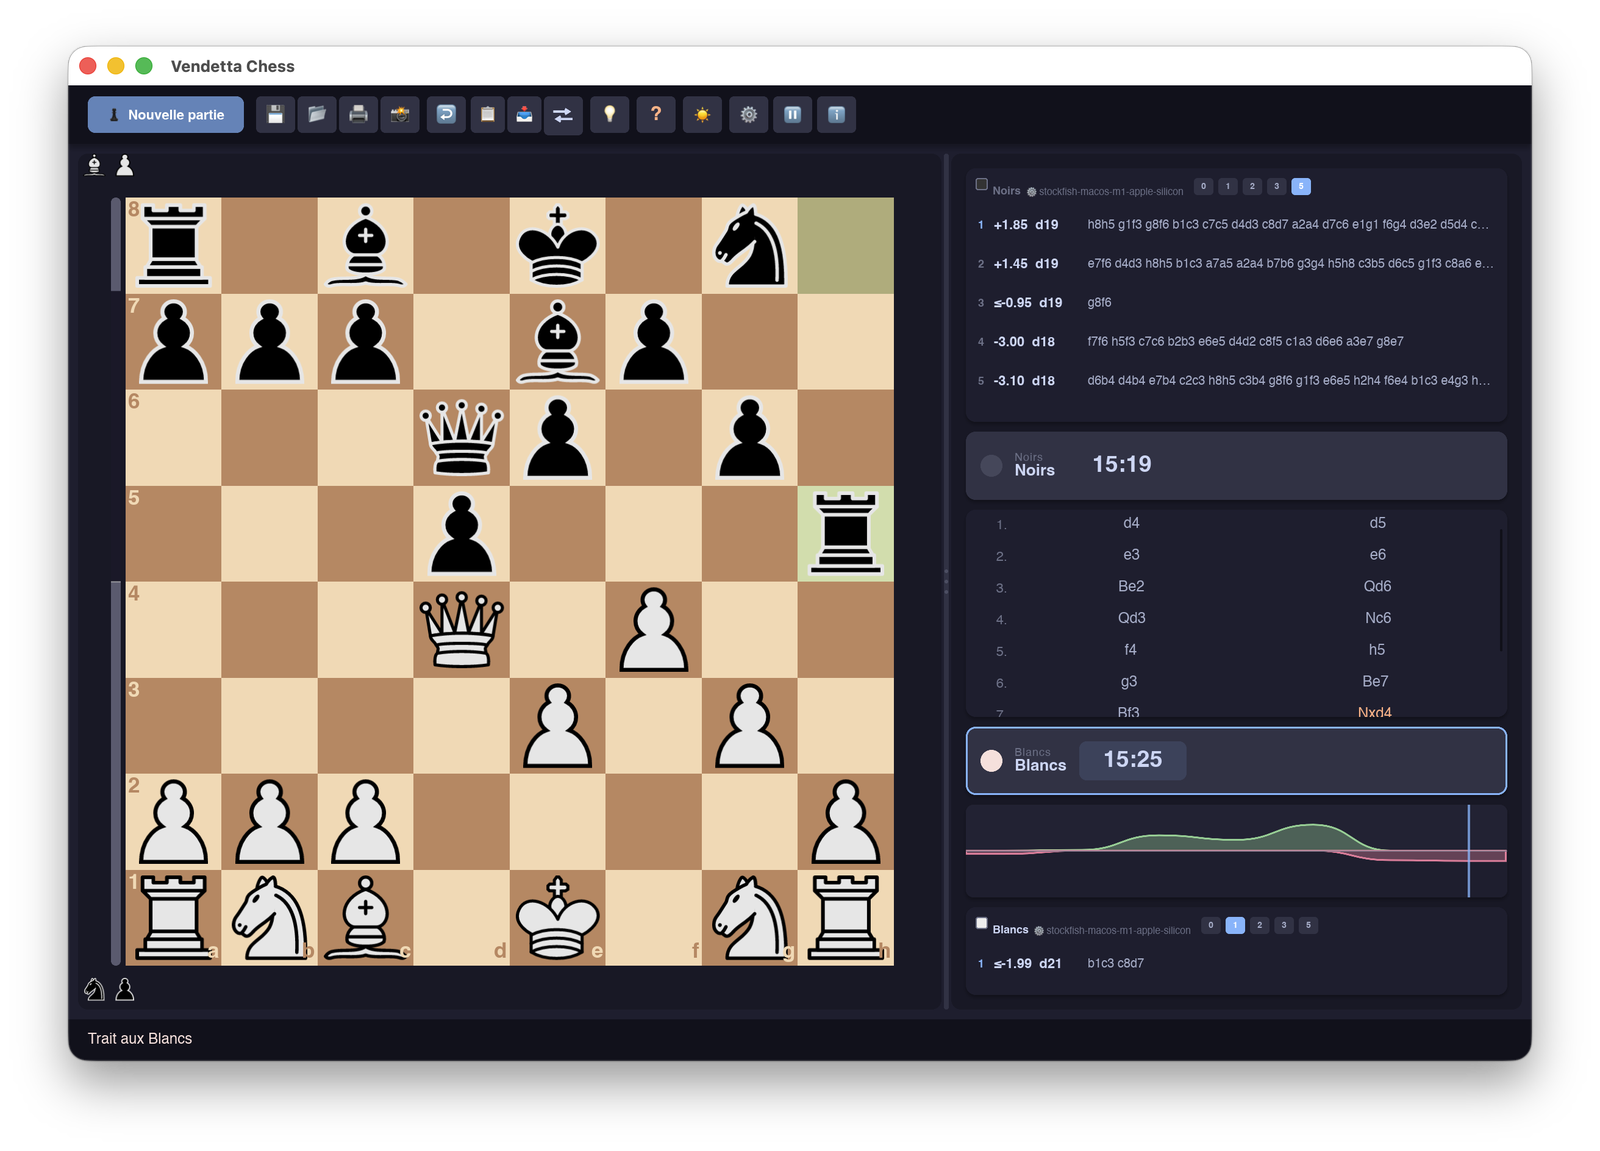Viewport: 1600px width, 1151px height.
Task: Flip the board with the swap arrows icon
Action: point(563,115)
